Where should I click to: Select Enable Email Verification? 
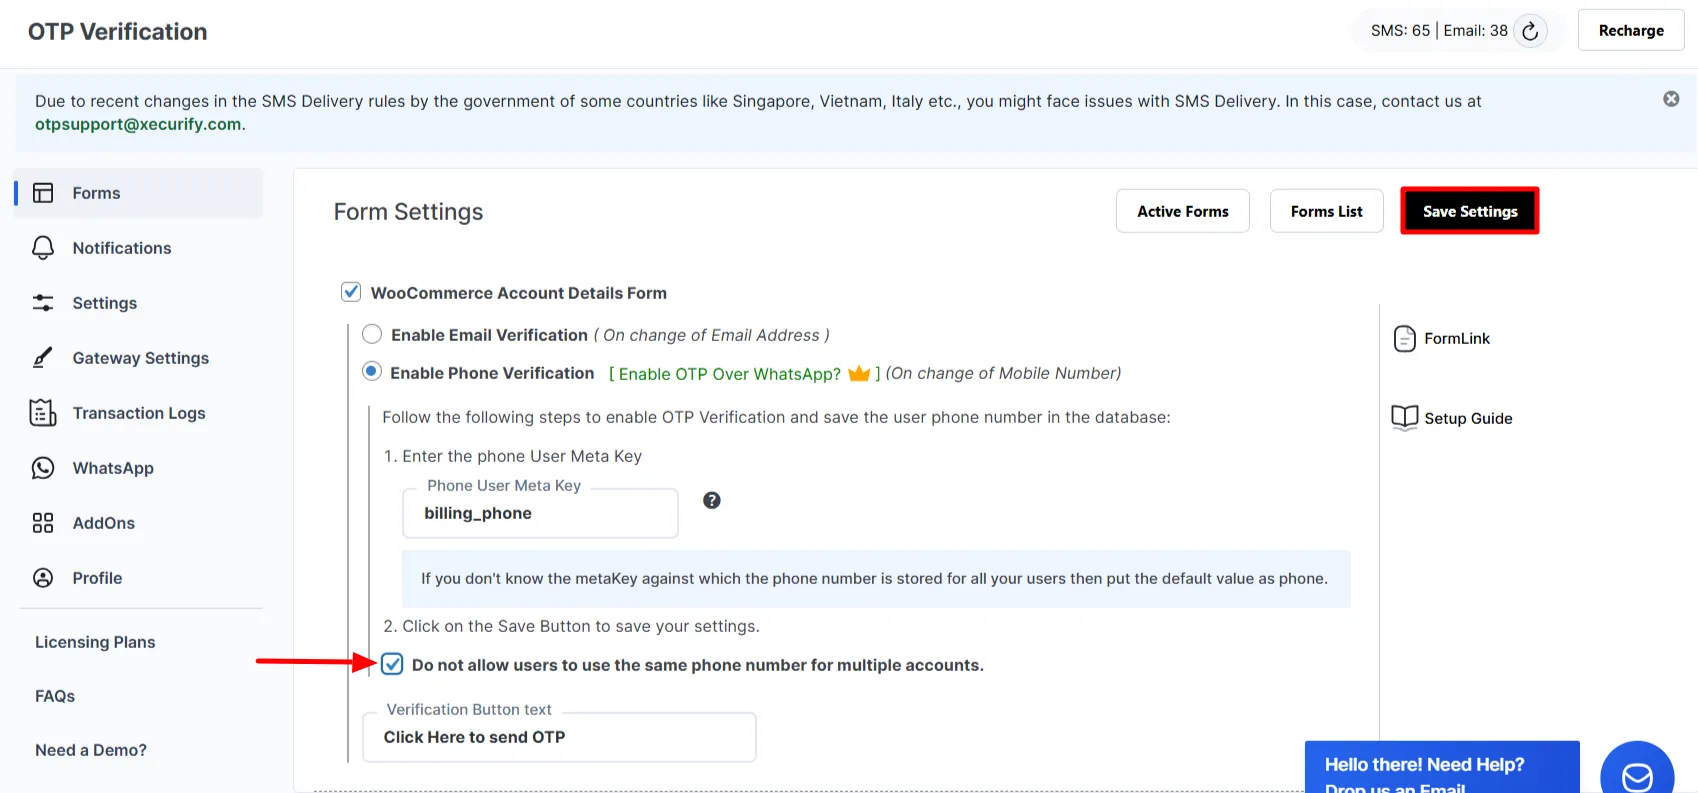(372, 334)
